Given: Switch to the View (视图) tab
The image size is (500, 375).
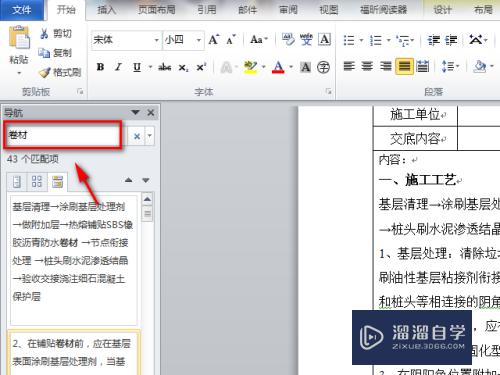Looking at the screenshot, I should 329,10.
